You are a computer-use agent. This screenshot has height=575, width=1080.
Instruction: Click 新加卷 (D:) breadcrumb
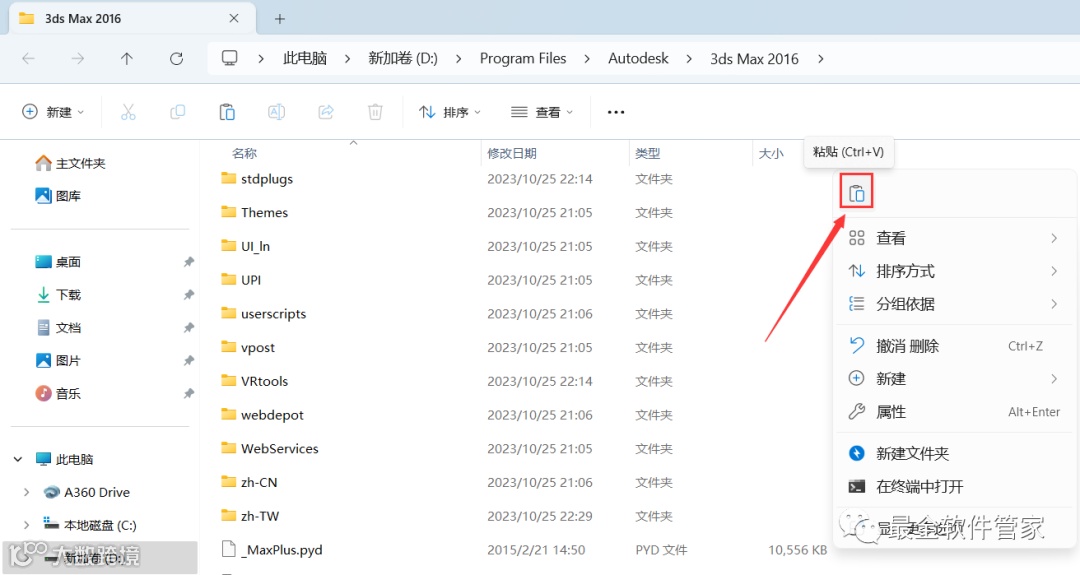coord(403,59)
